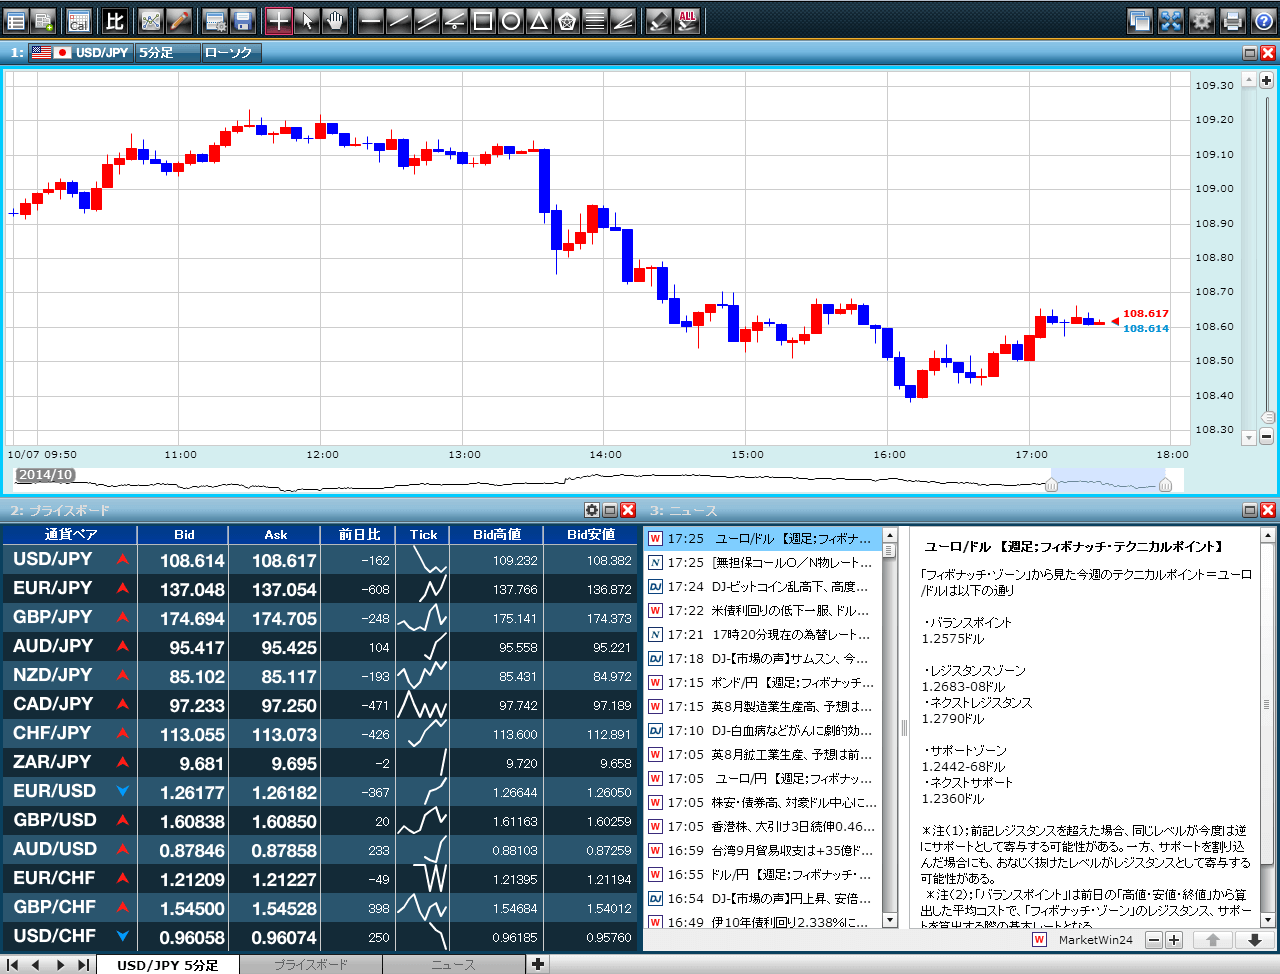Open the ローソク chart type selector
Viewport: 1280px width, 974px height.
pos(232,52)
